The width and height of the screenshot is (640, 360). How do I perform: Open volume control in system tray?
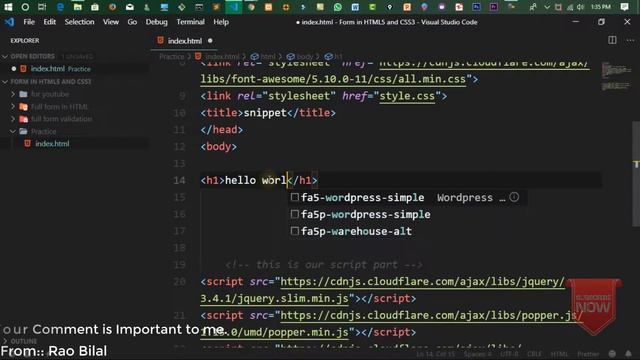point(580,7)
